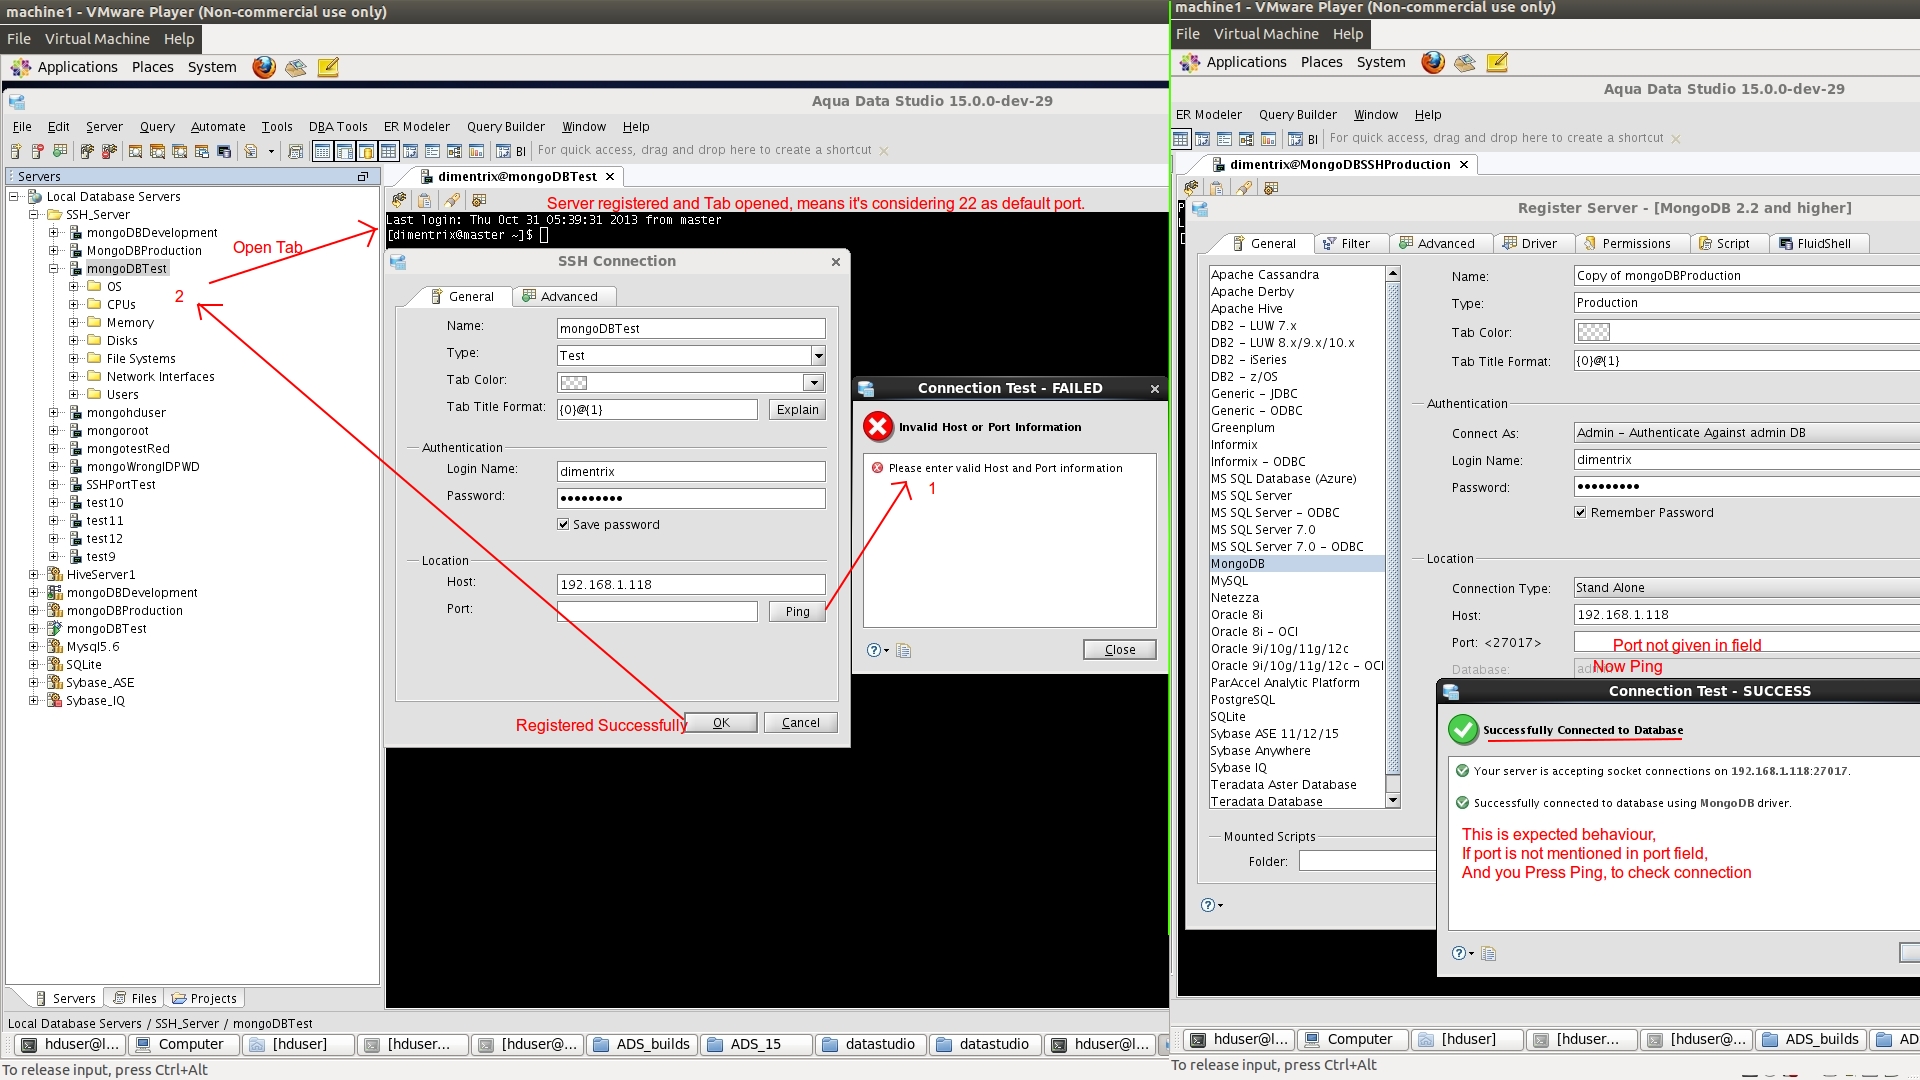The height and width of the screenshot is (1080, 1920).
Task: Toggle the Remember Password checkbox
Action: point(1580,512)
